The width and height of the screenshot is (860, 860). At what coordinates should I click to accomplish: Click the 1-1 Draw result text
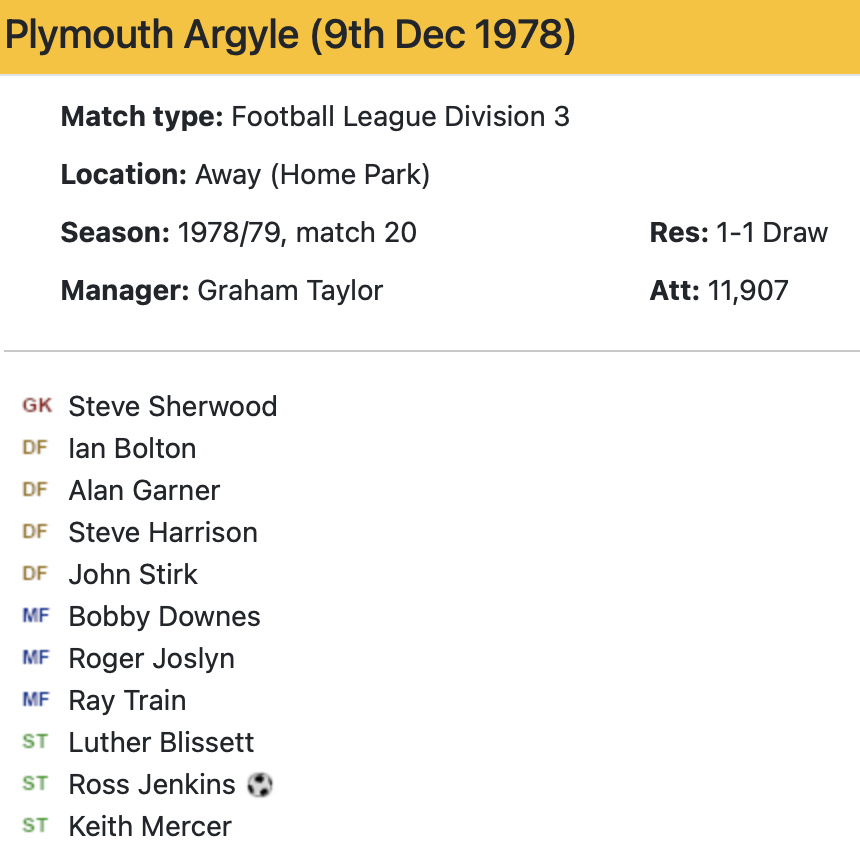771,233
